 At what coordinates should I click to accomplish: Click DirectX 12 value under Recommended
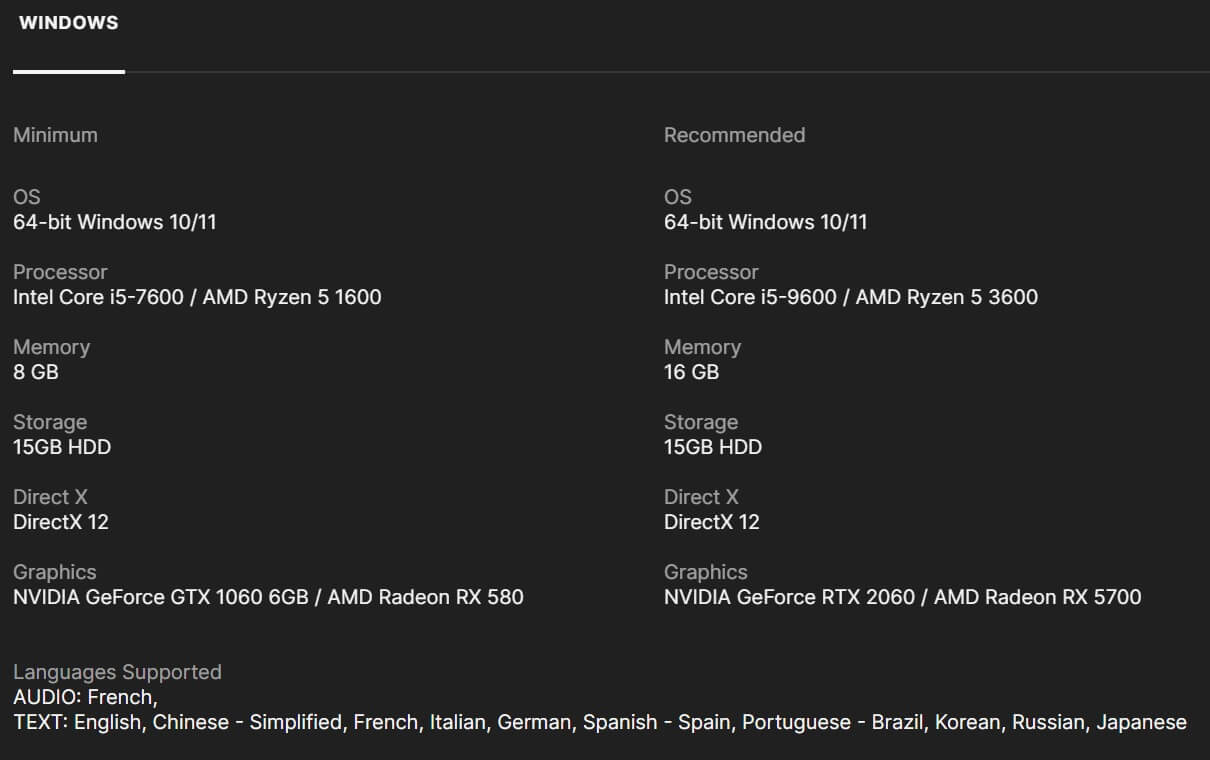[x=711, y=522]
